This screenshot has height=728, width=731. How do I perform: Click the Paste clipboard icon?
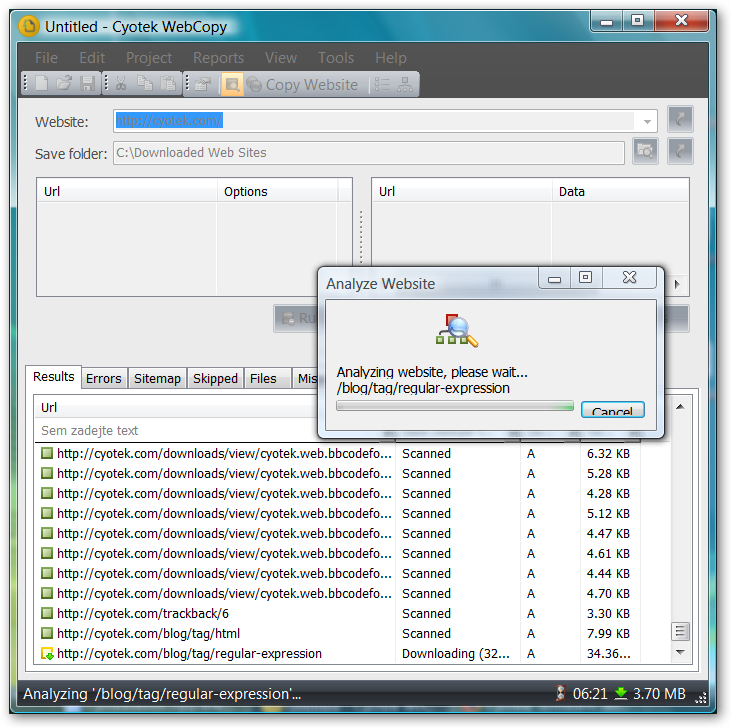[x=168, y=84]
